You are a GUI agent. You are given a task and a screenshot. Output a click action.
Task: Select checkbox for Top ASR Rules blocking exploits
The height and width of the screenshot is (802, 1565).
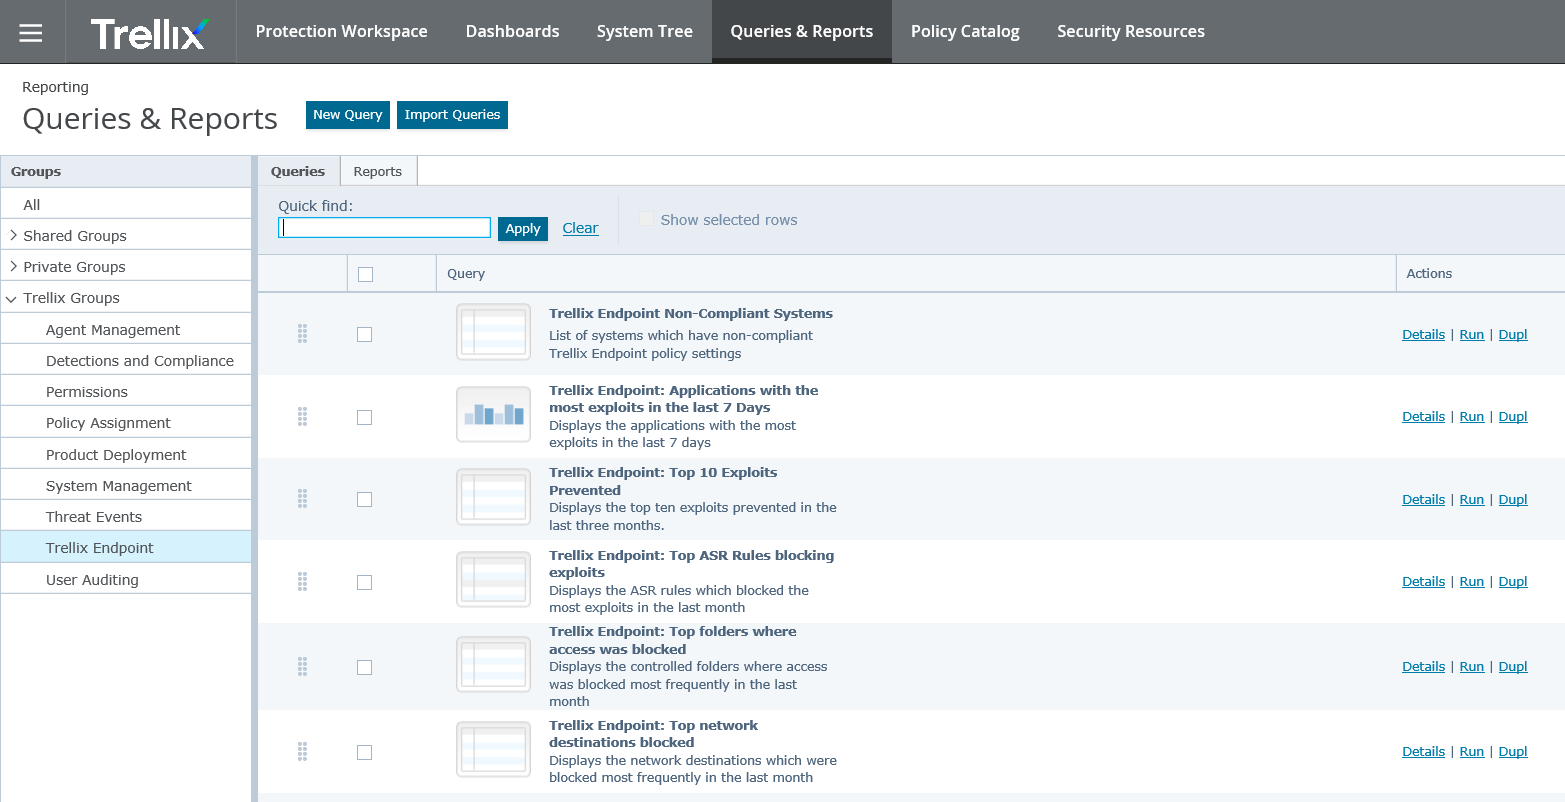coord(364,582)
